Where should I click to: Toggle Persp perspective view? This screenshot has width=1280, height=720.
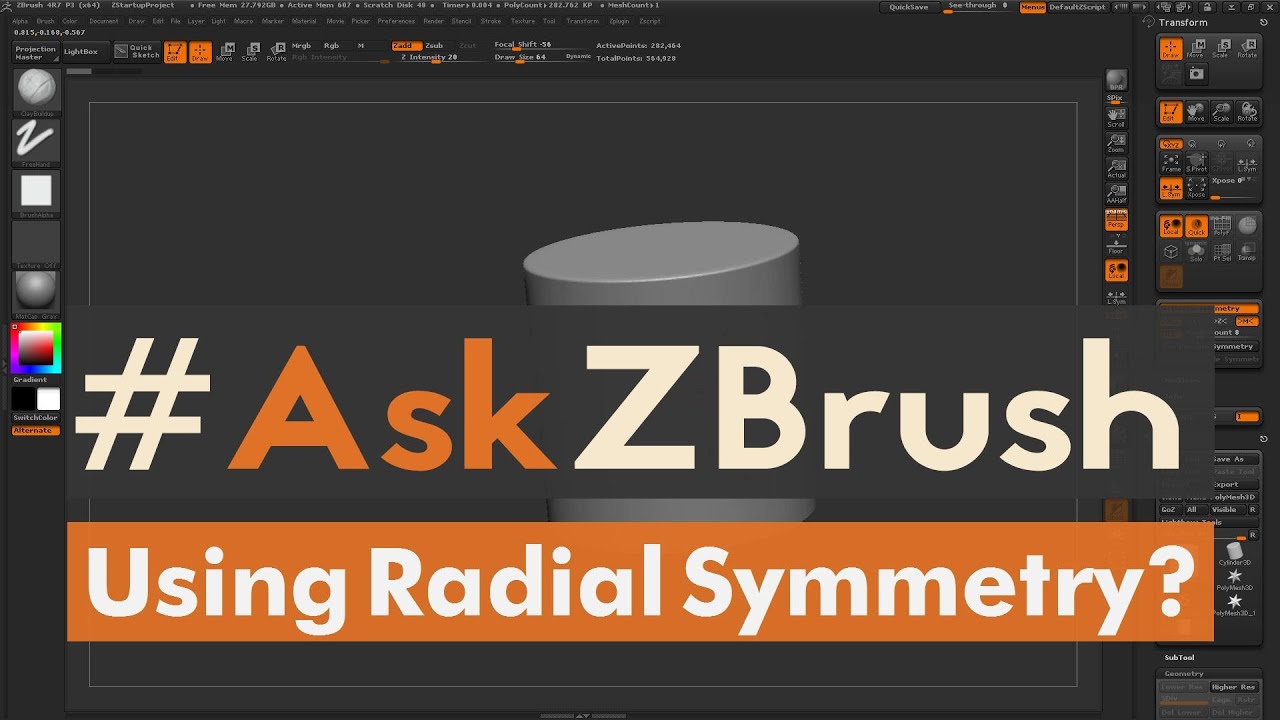1116,219
